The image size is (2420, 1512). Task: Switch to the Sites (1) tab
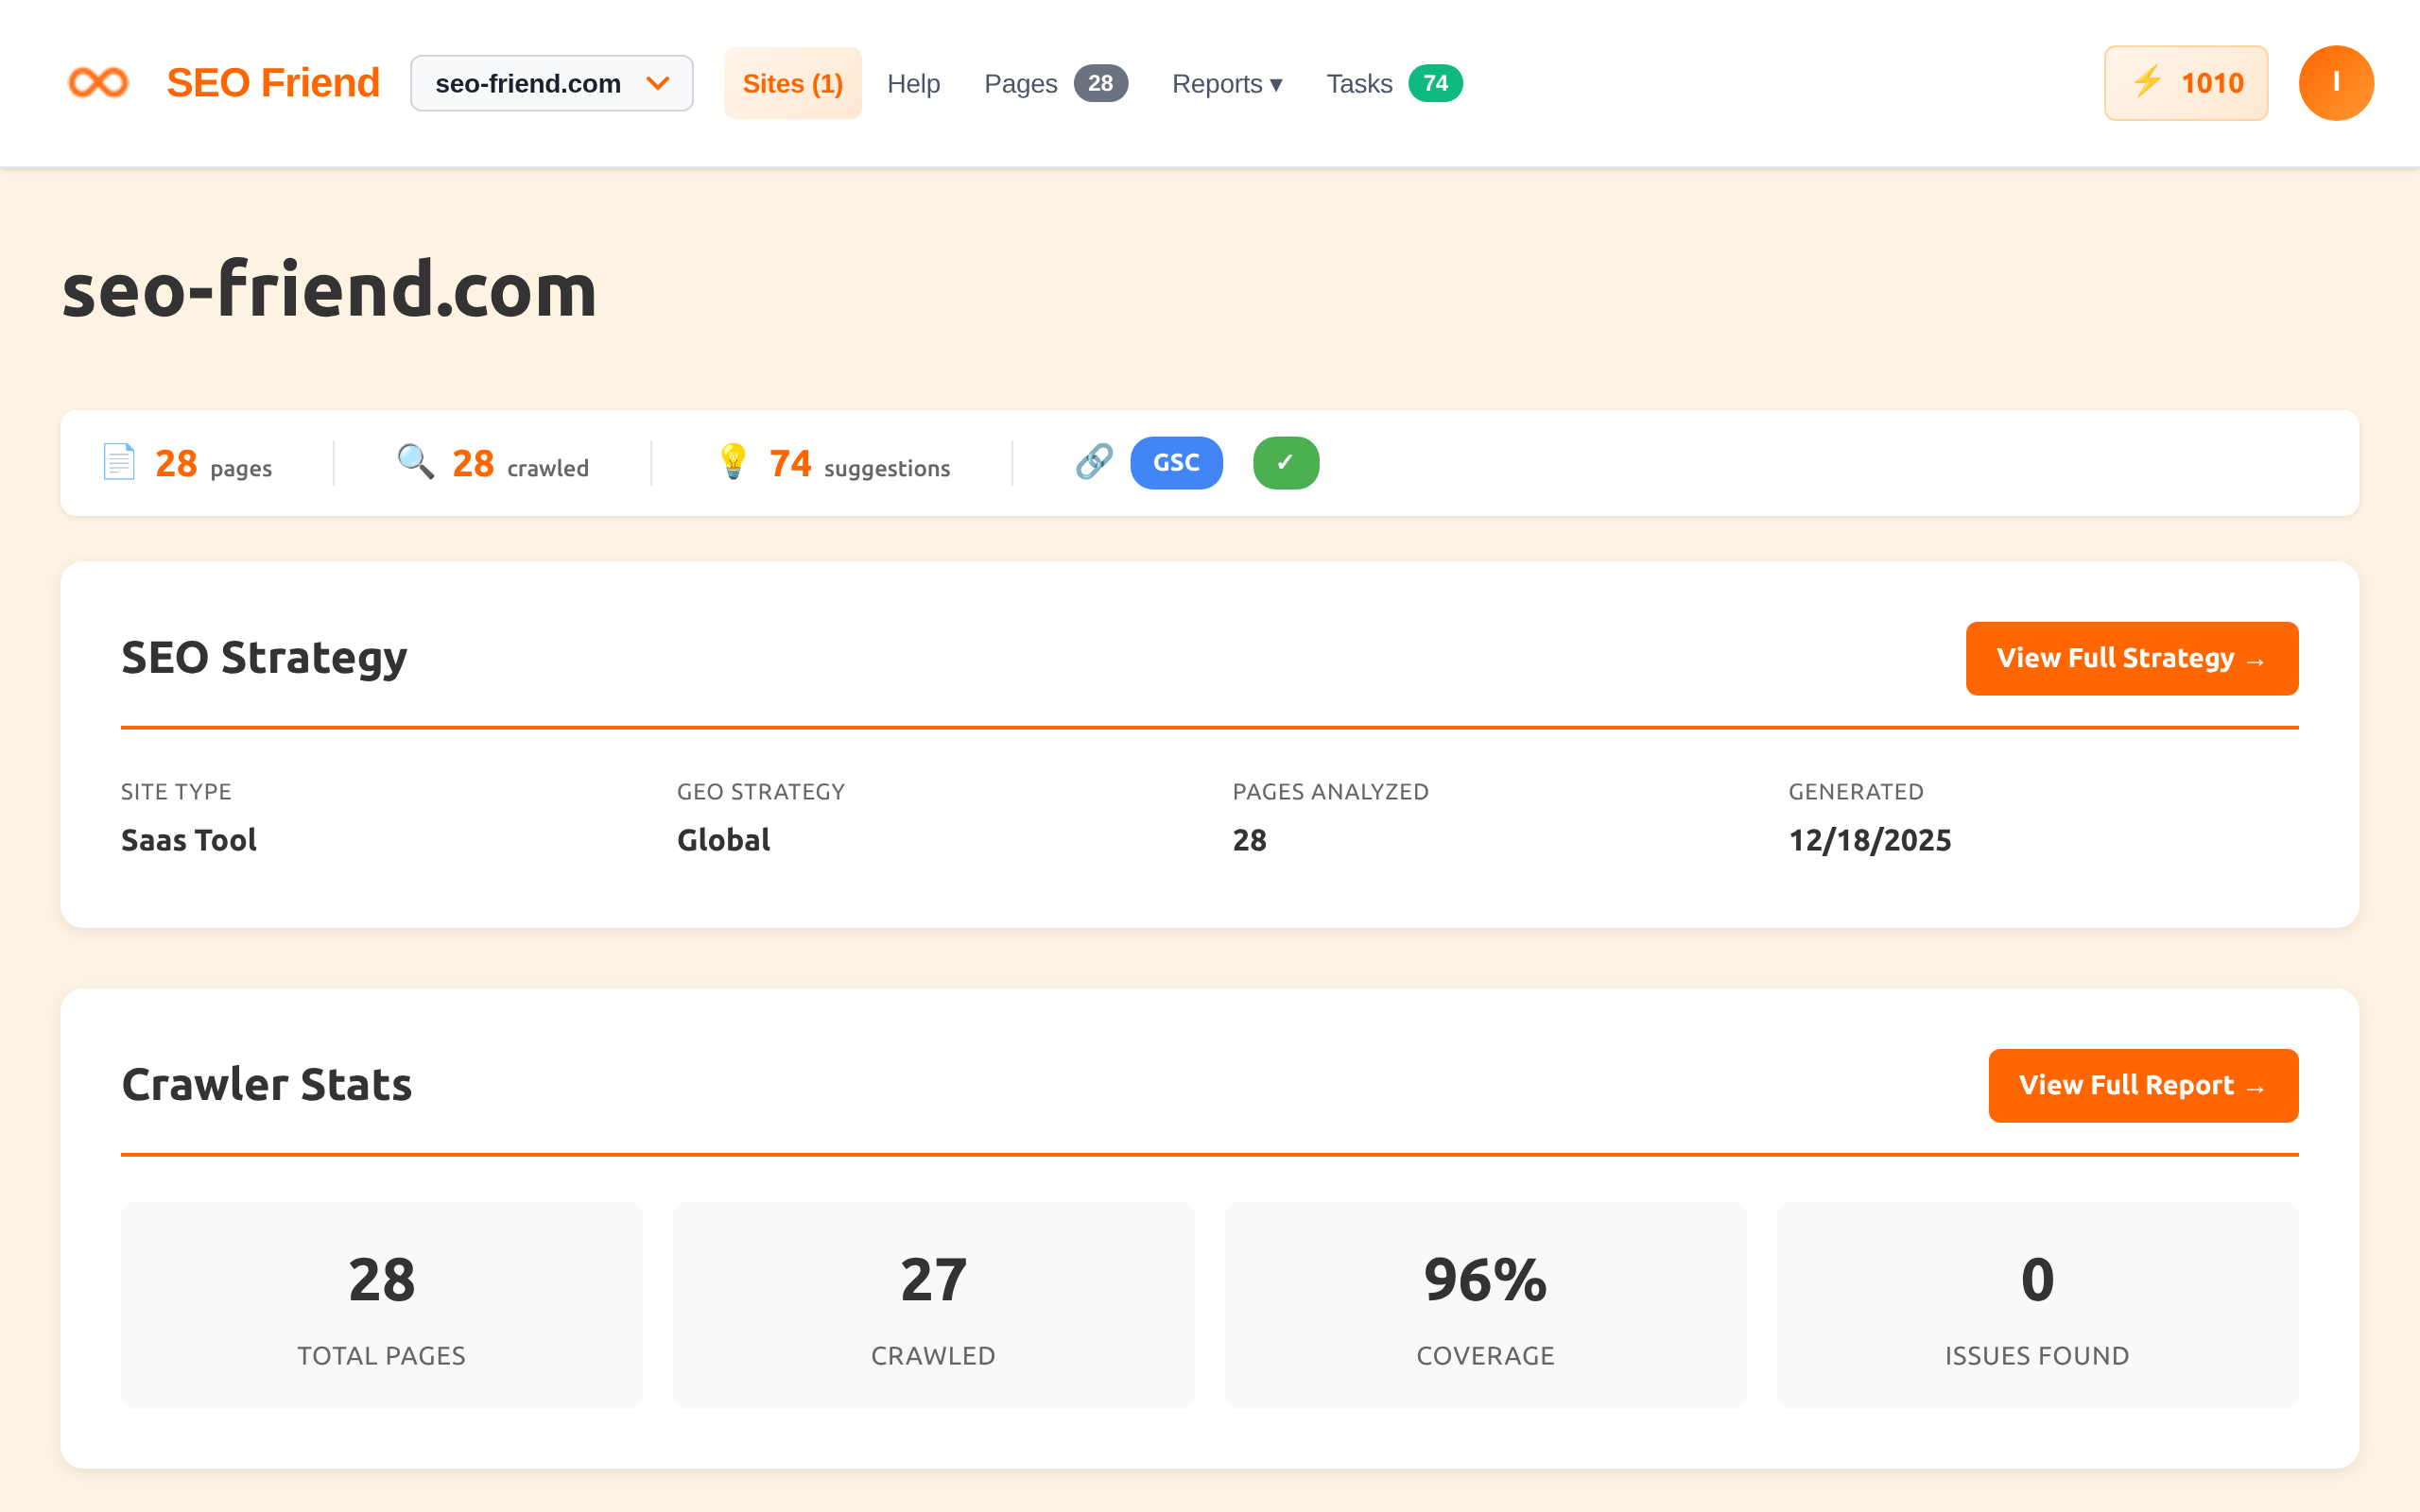click(x=792, y=83)
